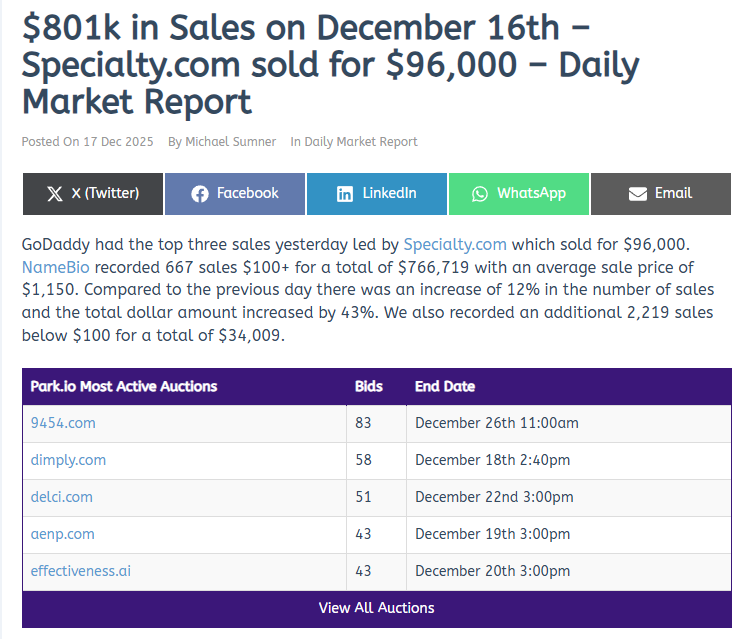Open the dimply.com auction link
This screenshot has height=639, width=738.
[68, 460]
